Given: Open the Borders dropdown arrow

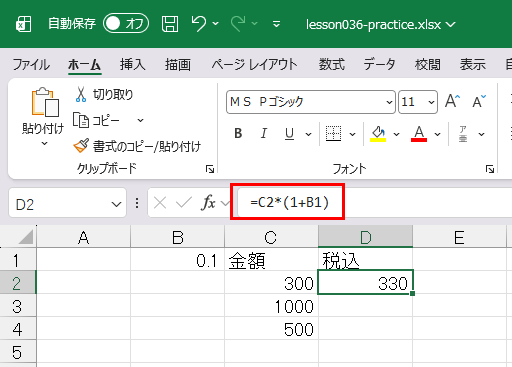Looking at the screenshot, I should (352, 134).
